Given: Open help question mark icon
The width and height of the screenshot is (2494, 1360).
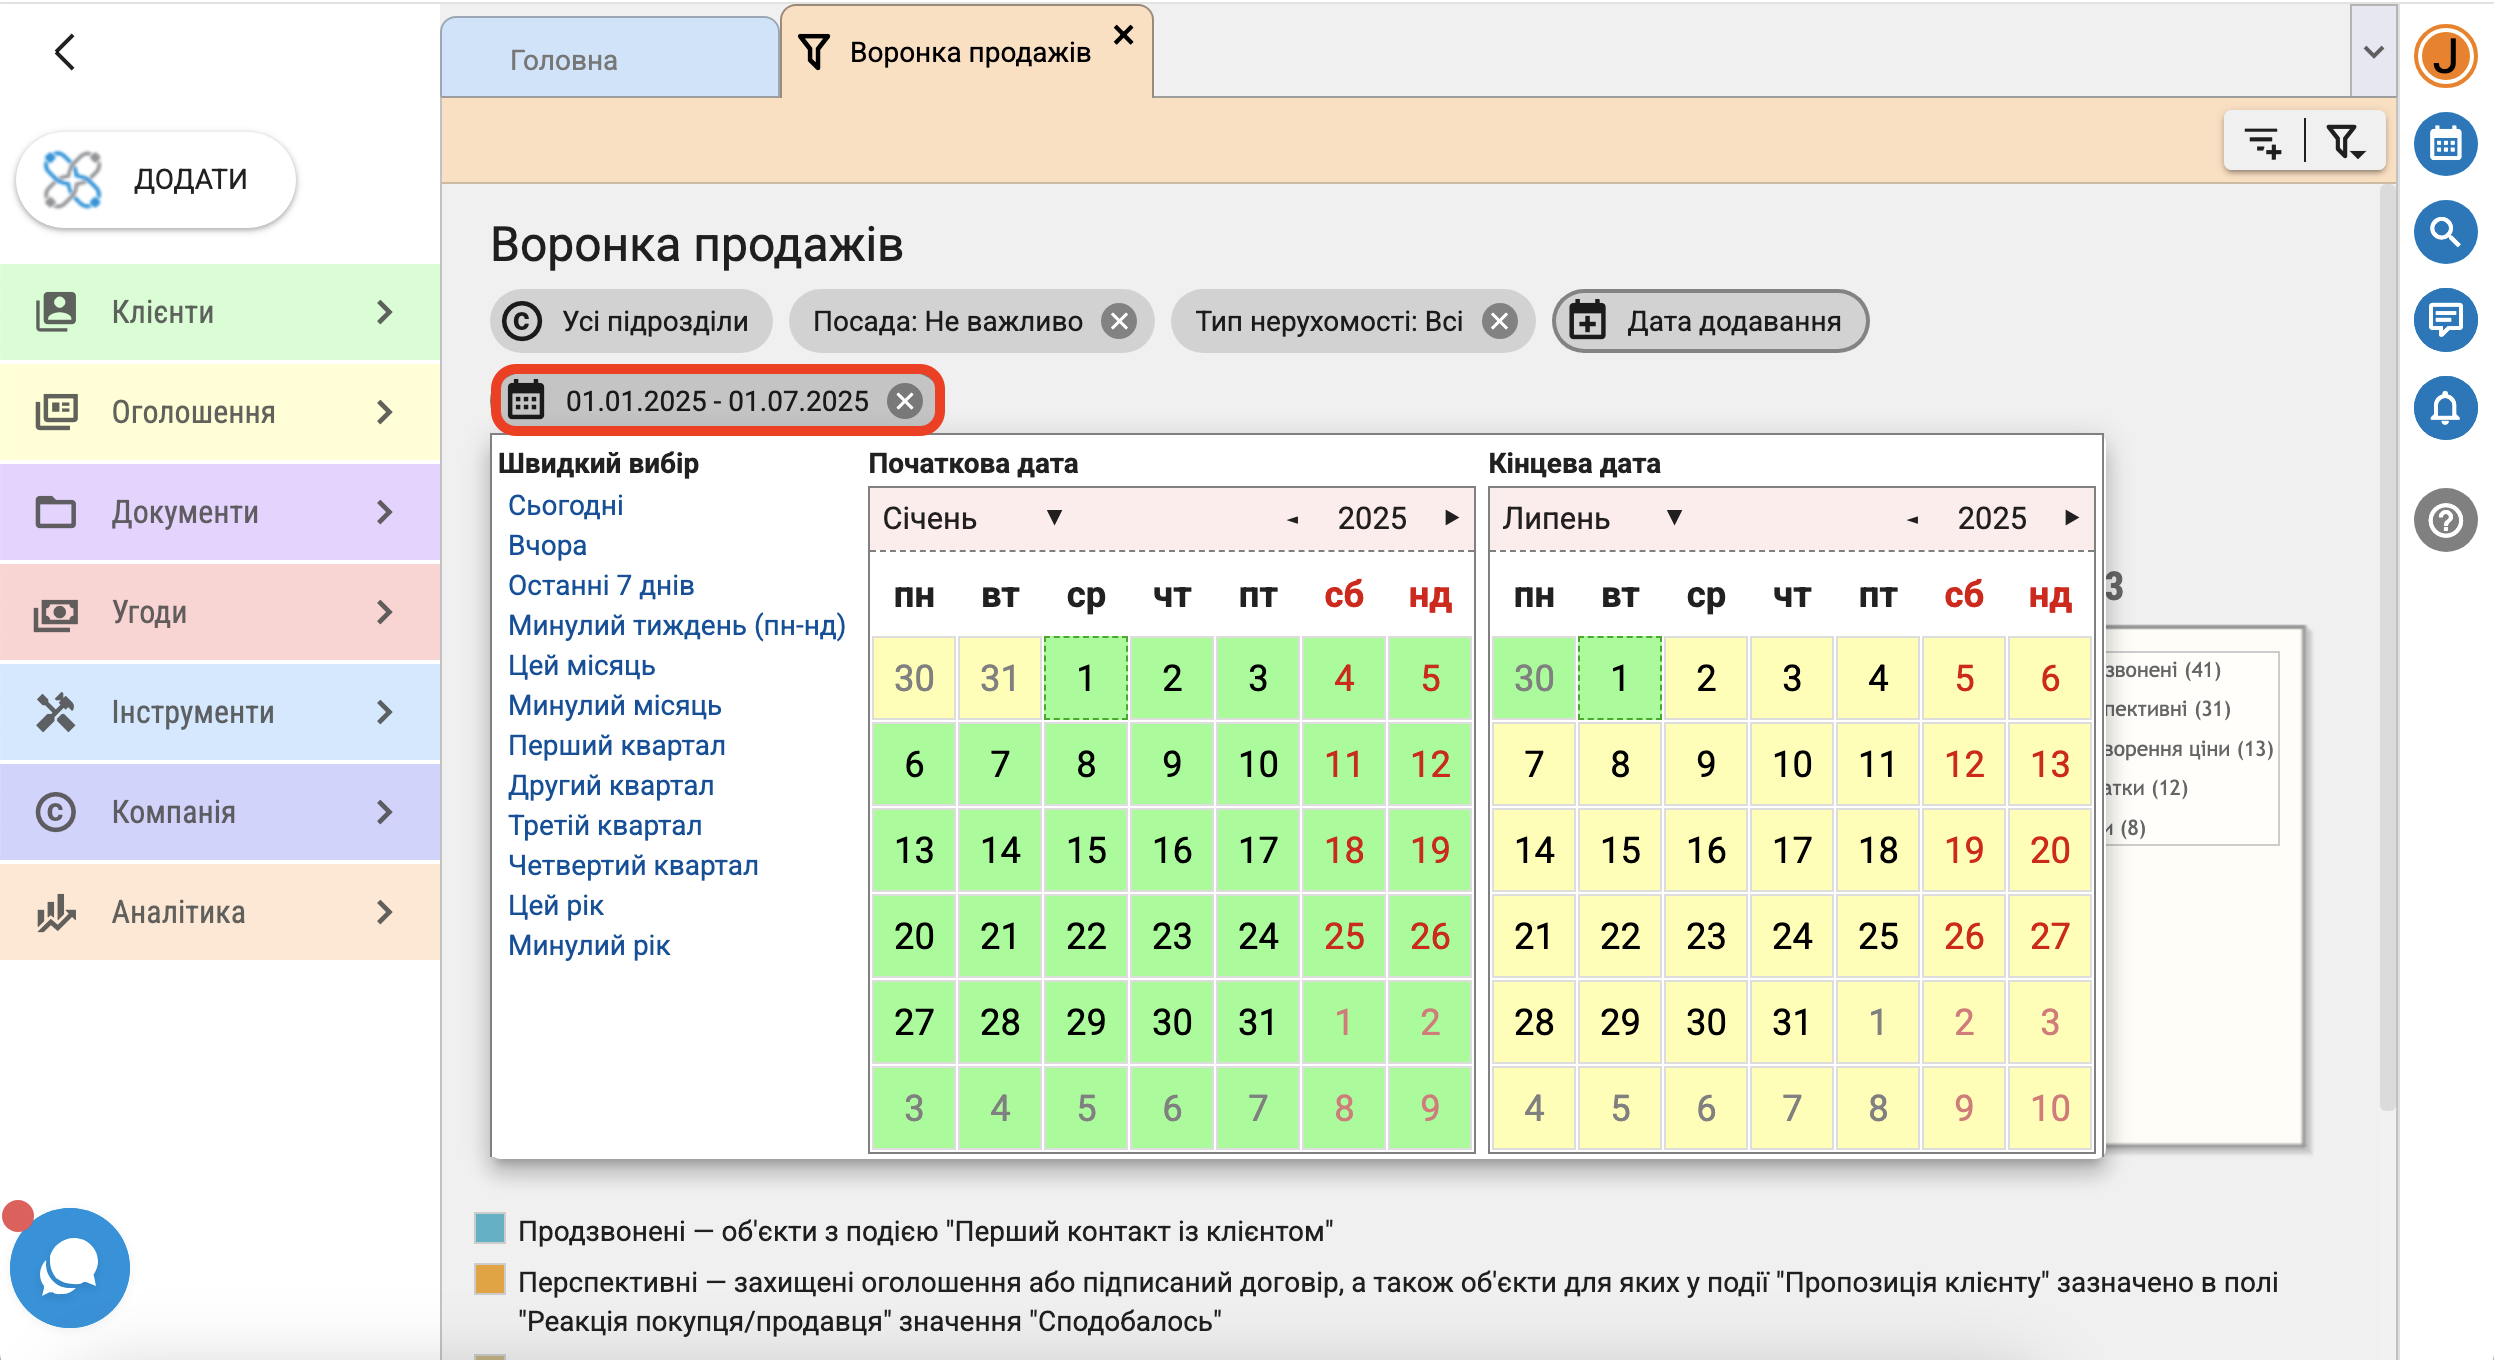Looking at the screenshot, I should [x=2444, y=520].
